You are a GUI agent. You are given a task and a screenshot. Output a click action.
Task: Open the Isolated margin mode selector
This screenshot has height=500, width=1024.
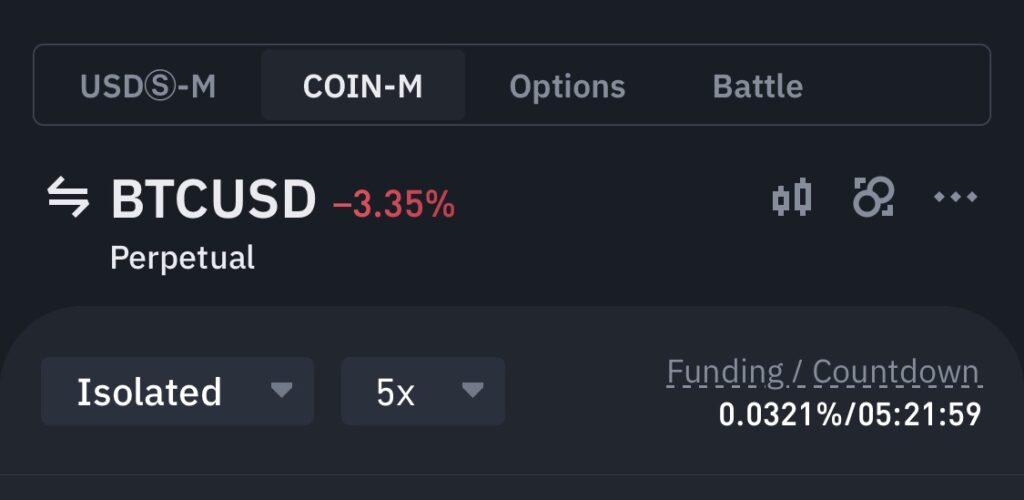[177, 391]
